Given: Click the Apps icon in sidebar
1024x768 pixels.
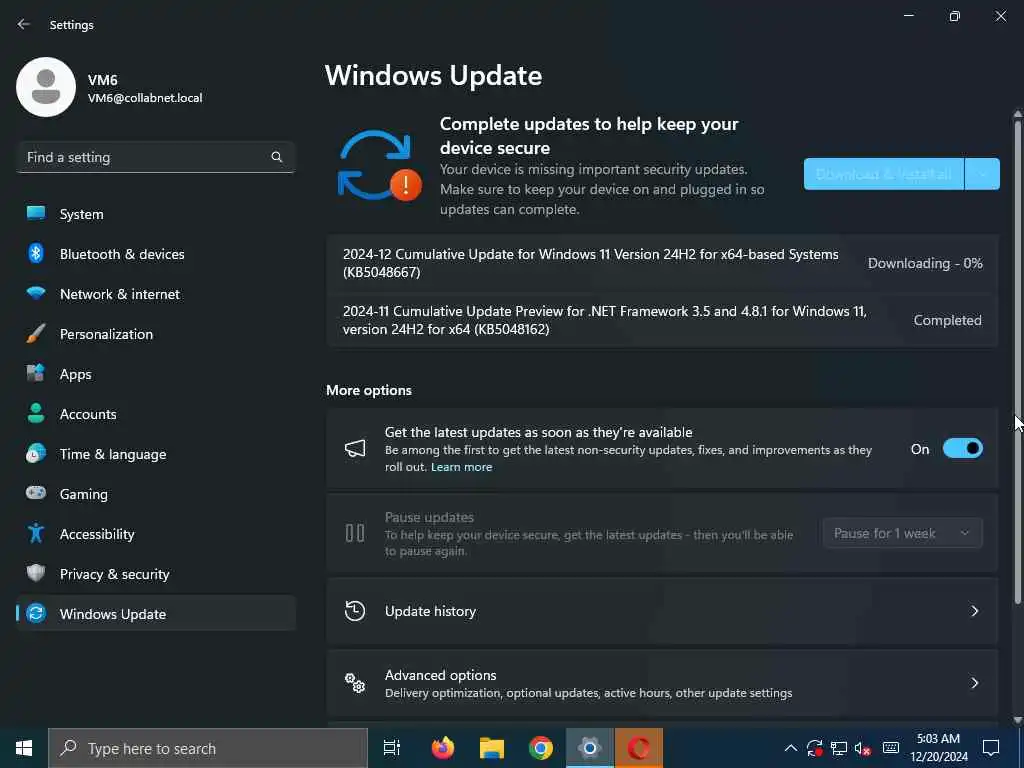Looking at the screenshot, I should point(36,374).
